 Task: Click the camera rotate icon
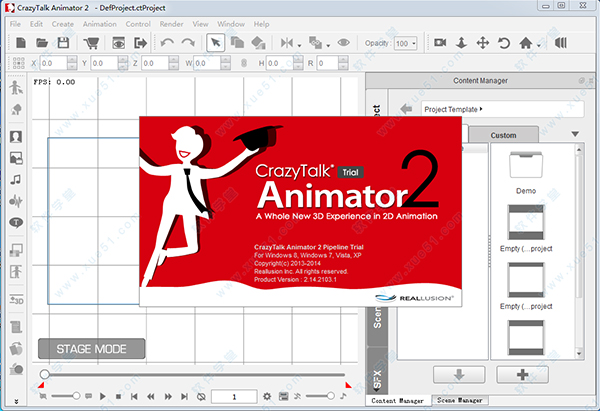(504, 43)
